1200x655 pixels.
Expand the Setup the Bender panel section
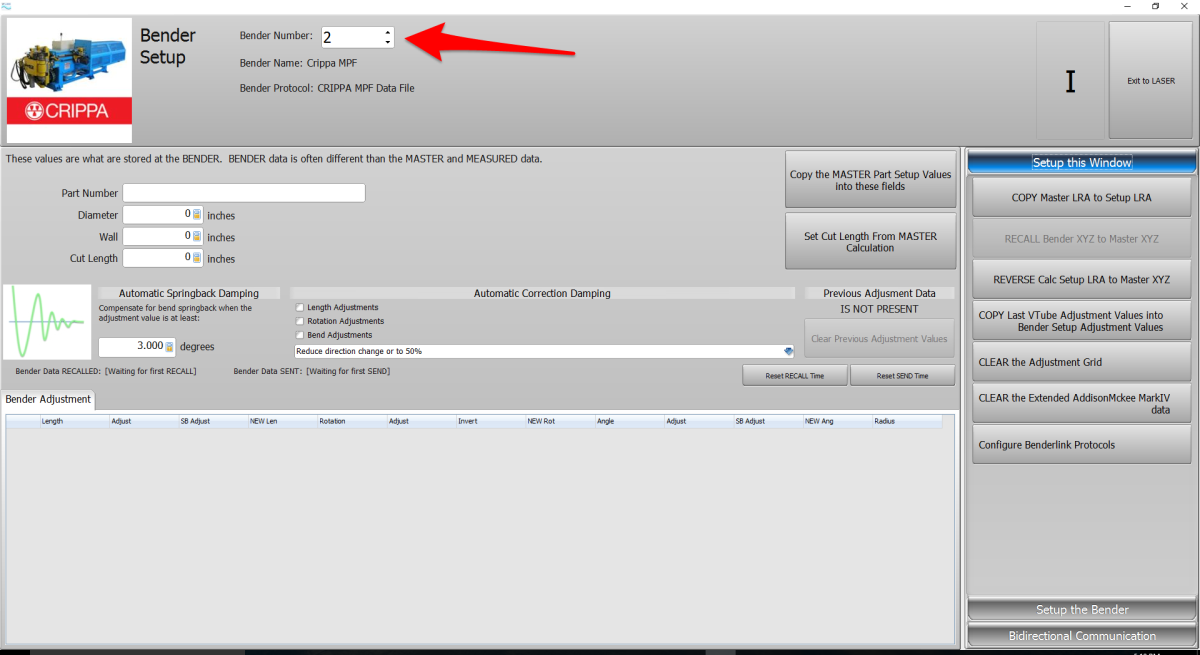click(1082, 610)
